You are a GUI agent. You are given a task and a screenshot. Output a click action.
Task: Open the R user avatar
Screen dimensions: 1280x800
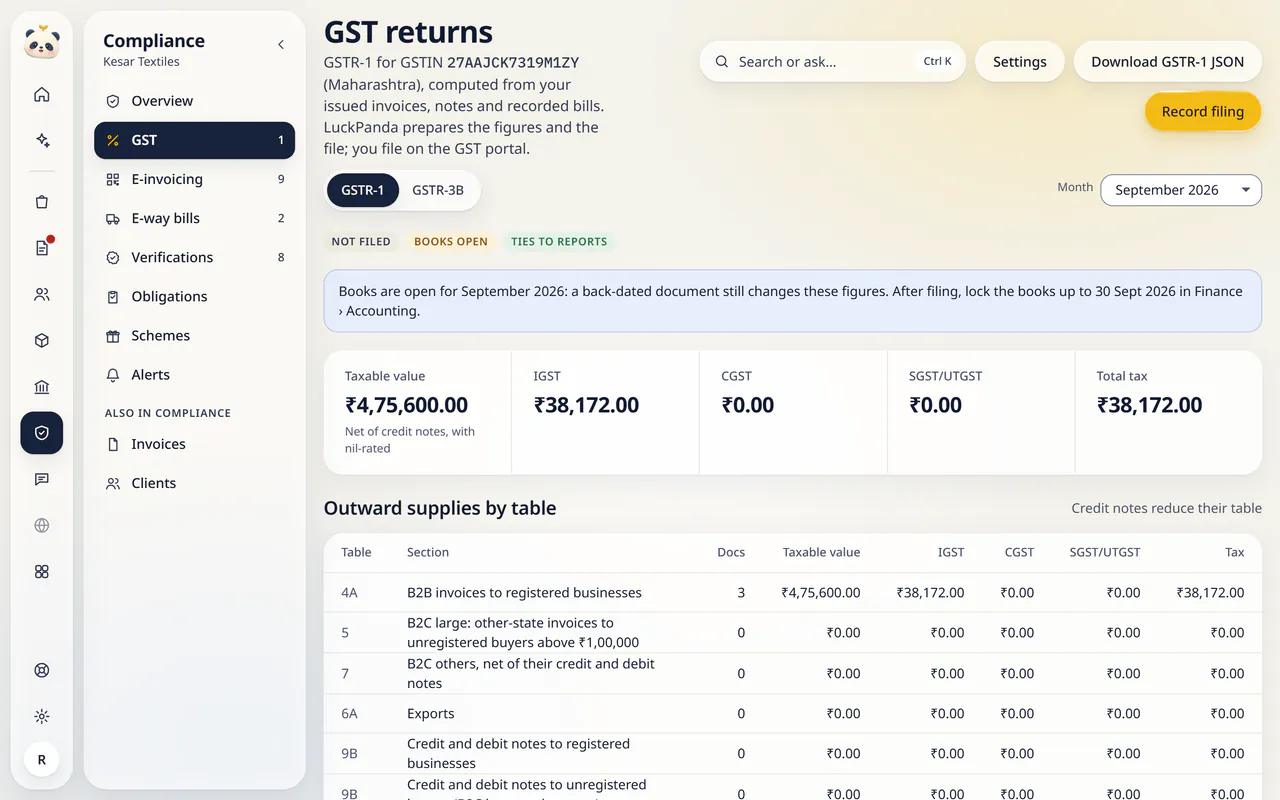pyautogui.click(x=42, y=760)
